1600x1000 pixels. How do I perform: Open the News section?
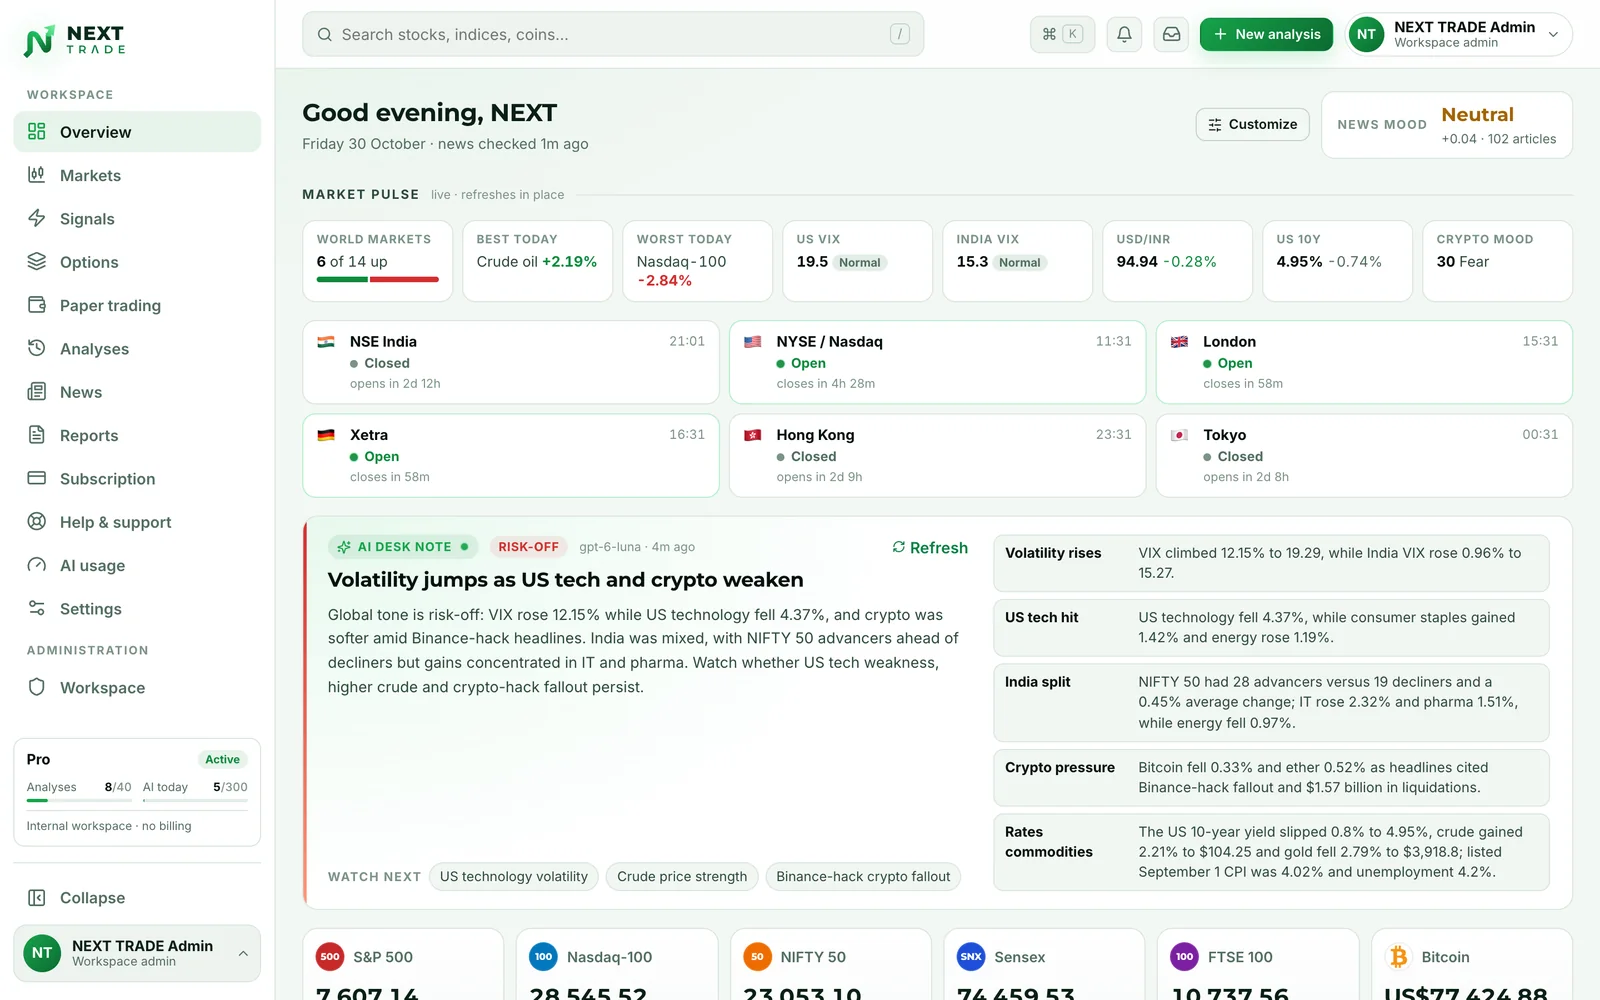(137, 392)
